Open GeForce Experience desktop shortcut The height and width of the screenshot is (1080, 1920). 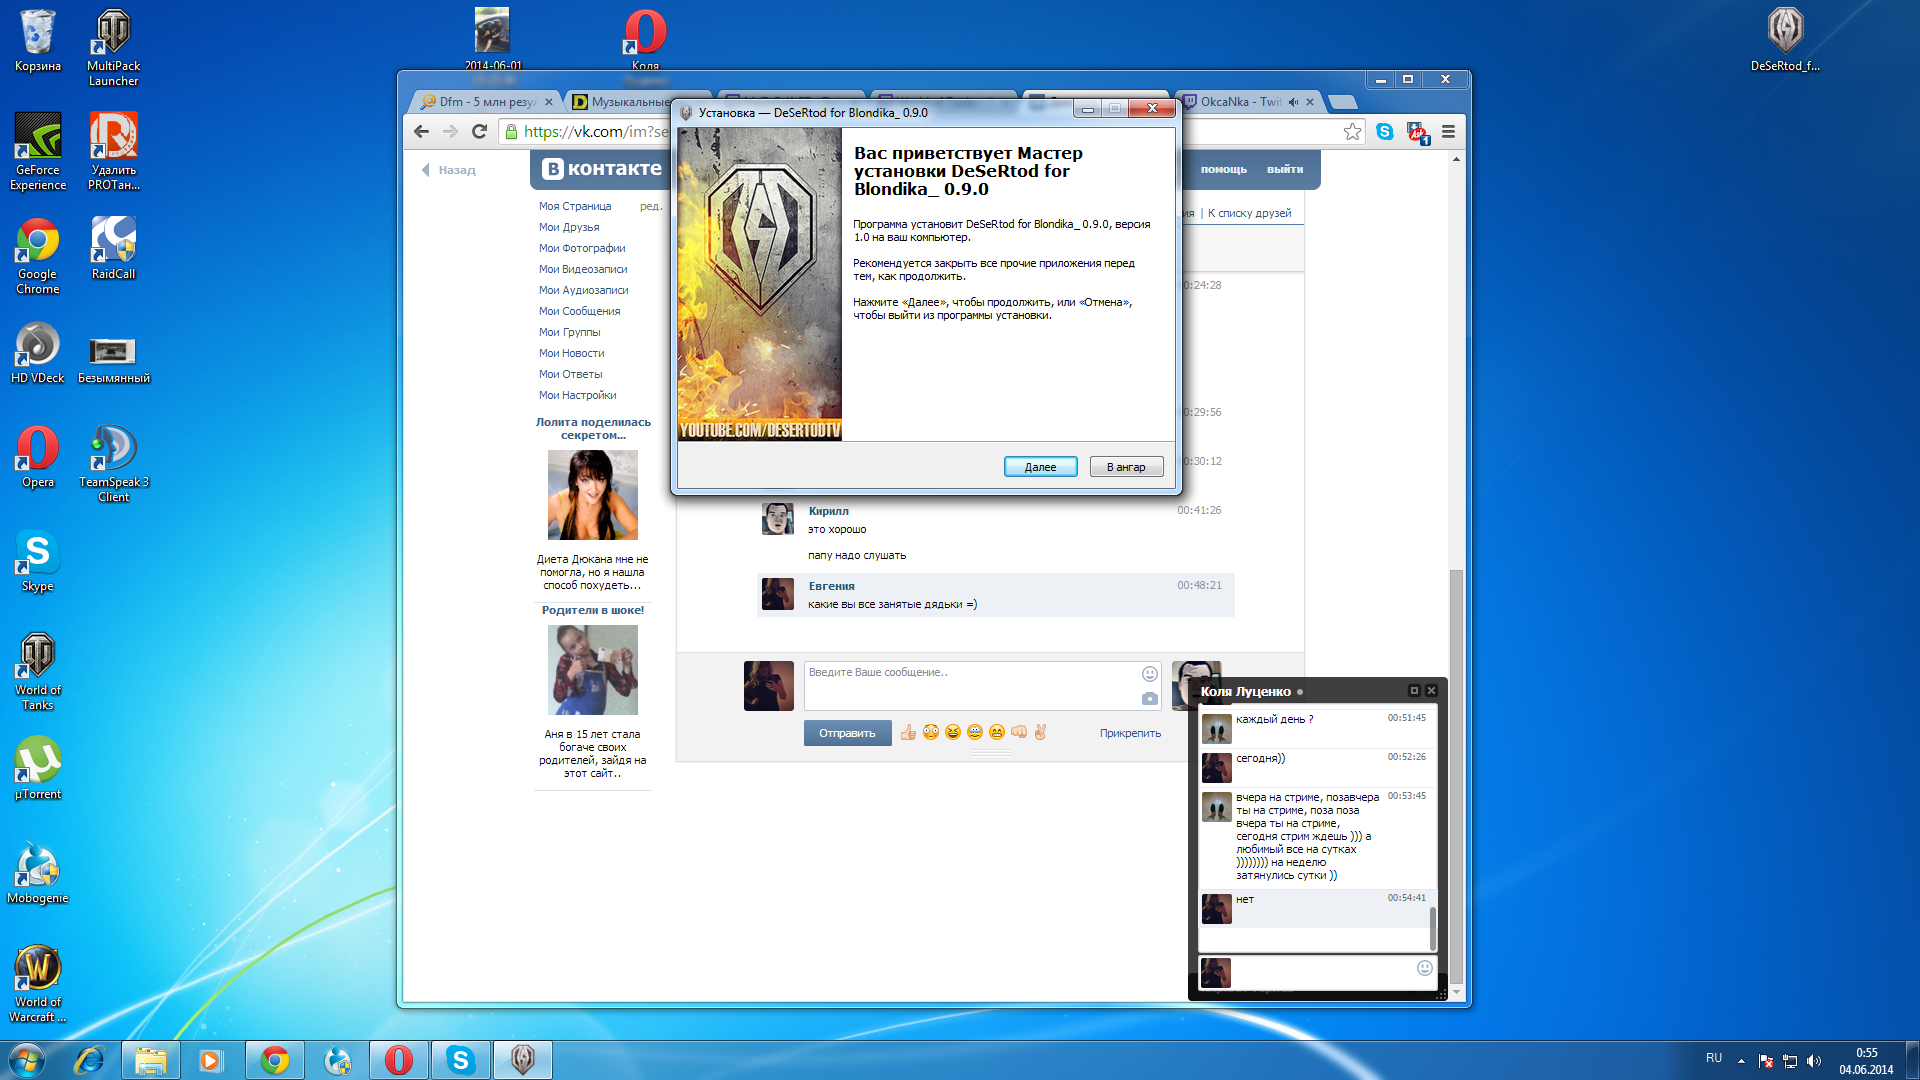(x=38, y=151)
